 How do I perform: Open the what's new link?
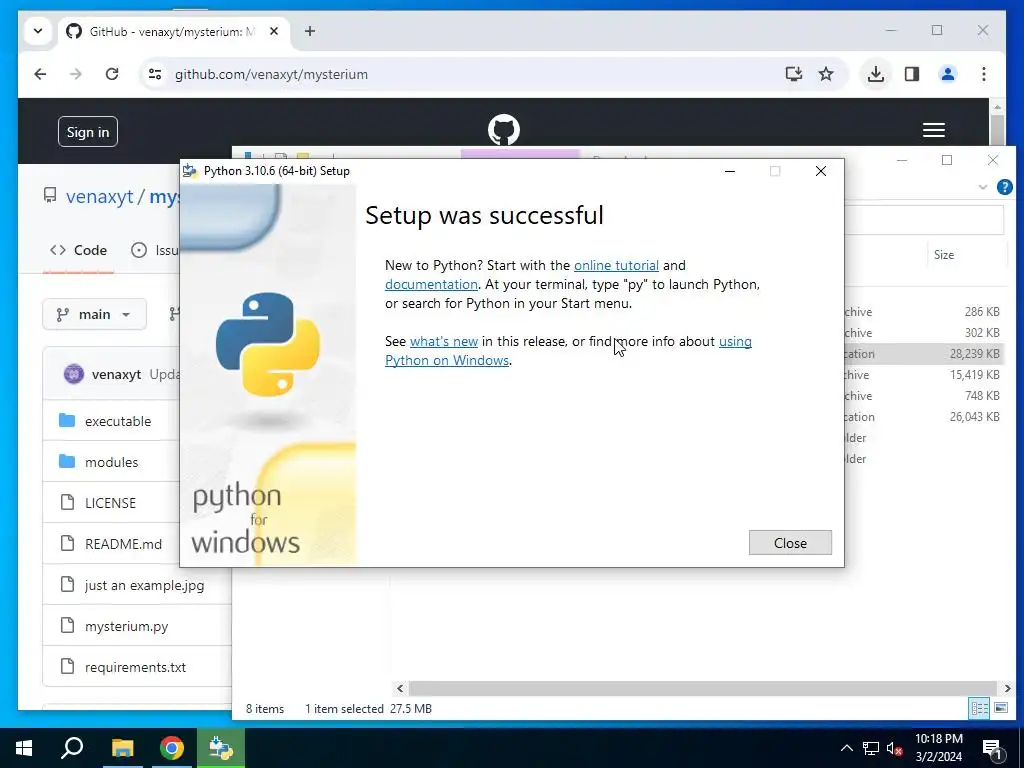tap(443, 341)
